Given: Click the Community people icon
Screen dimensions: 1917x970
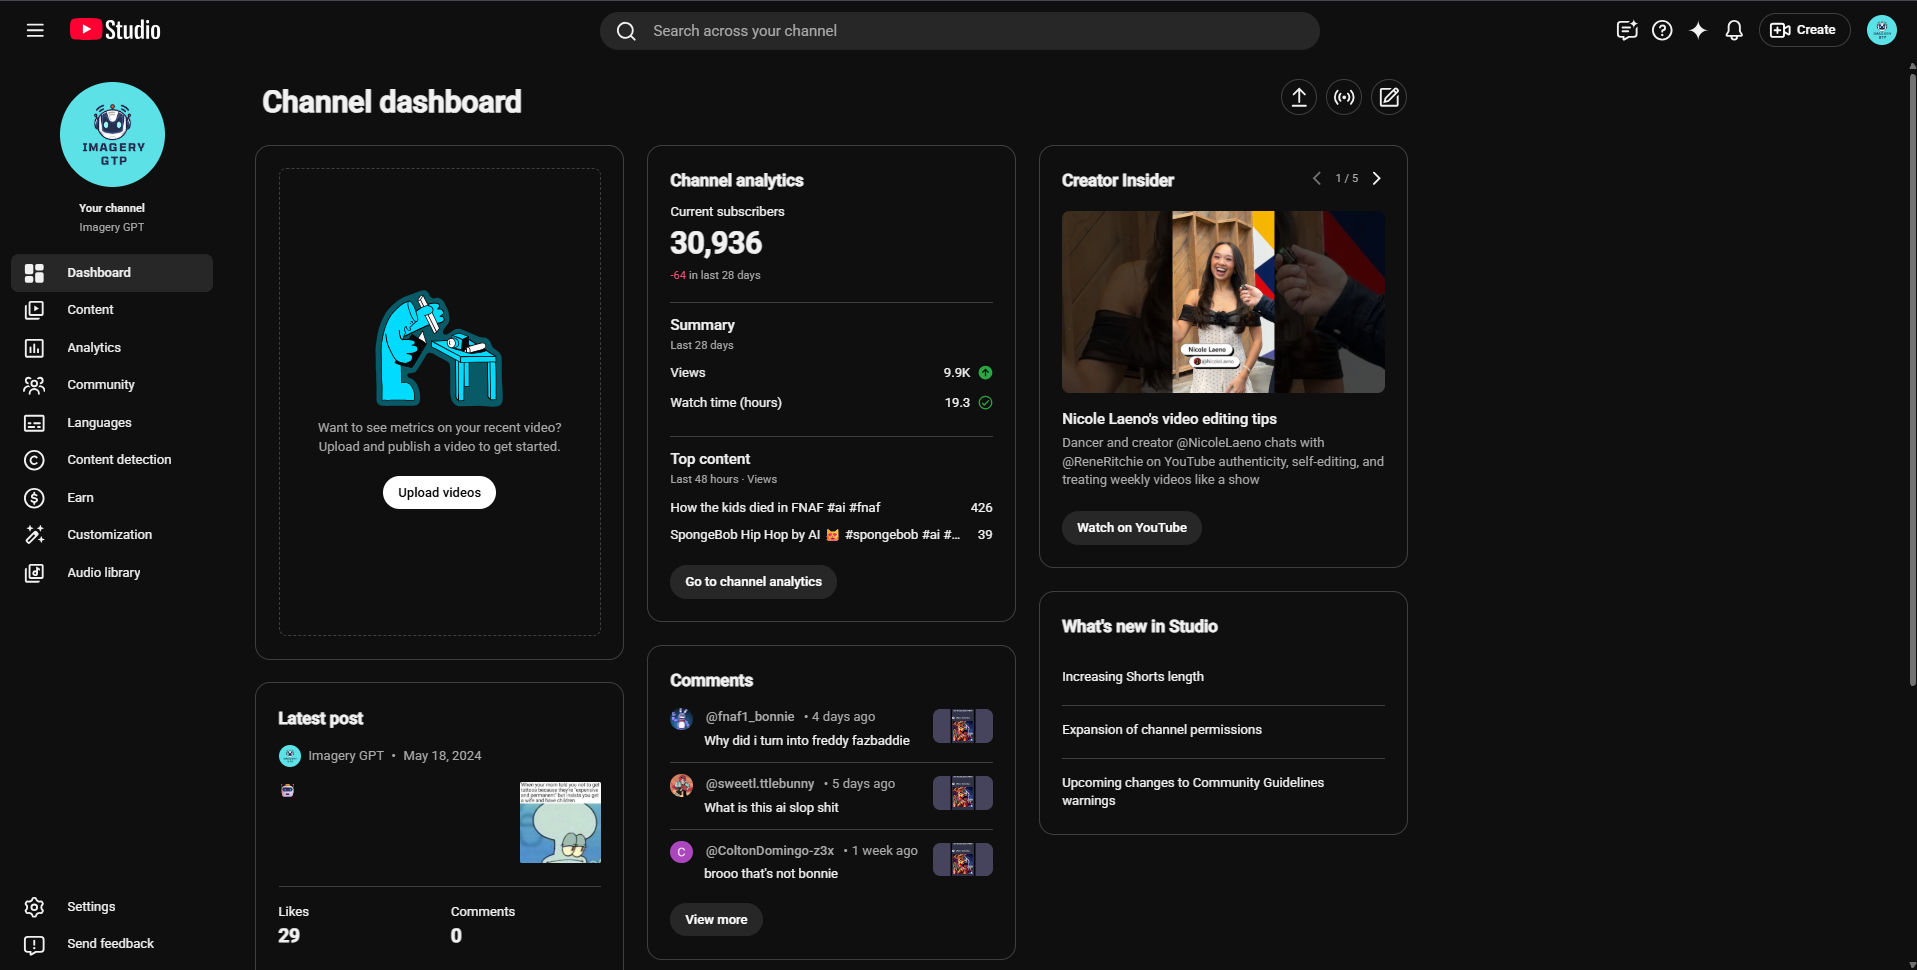Looking at the screenshot, I should [x=34, y=385].
